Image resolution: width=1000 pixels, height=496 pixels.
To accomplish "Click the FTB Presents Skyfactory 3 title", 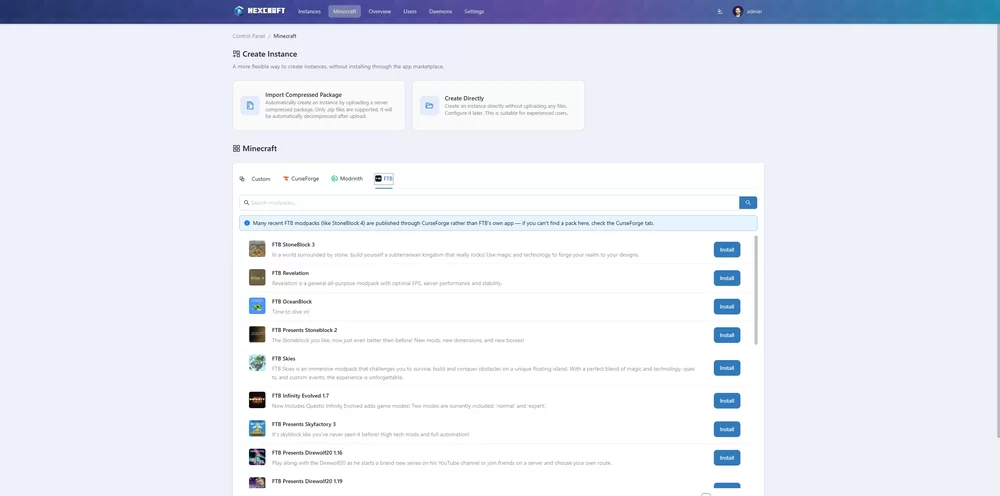I will 304,424.
